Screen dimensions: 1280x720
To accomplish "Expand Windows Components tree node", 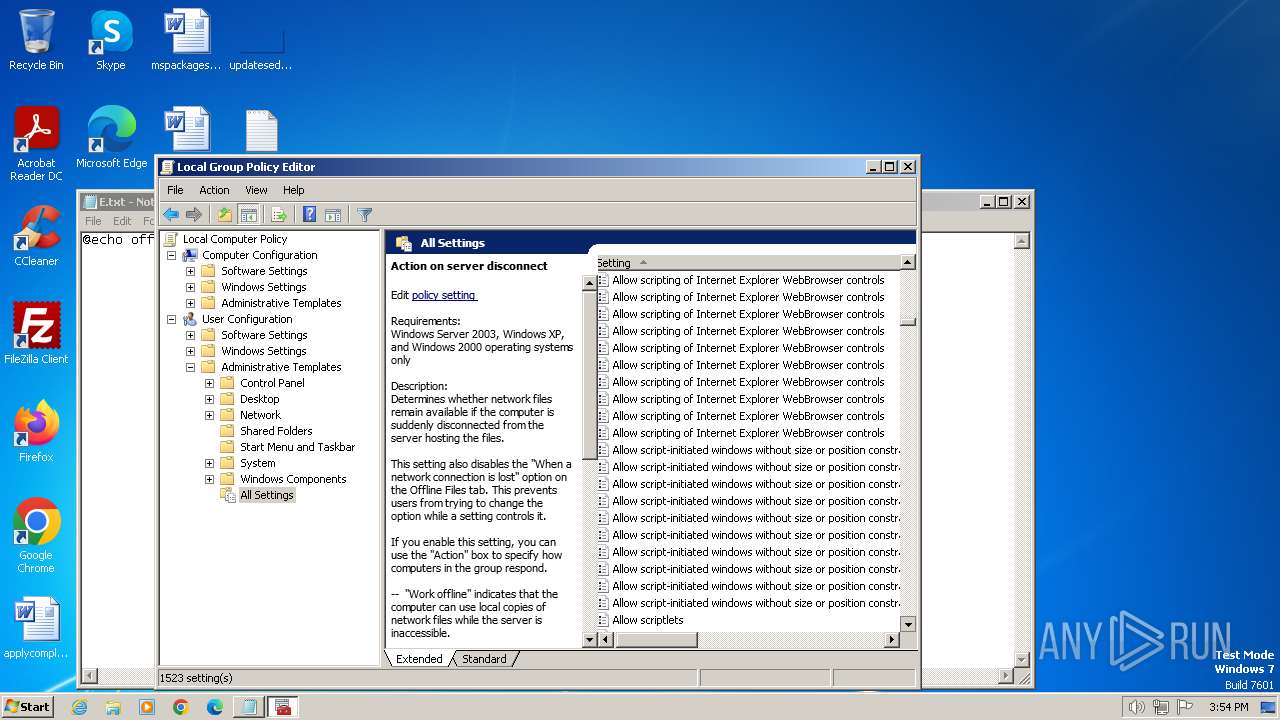I will pos(209,479).
